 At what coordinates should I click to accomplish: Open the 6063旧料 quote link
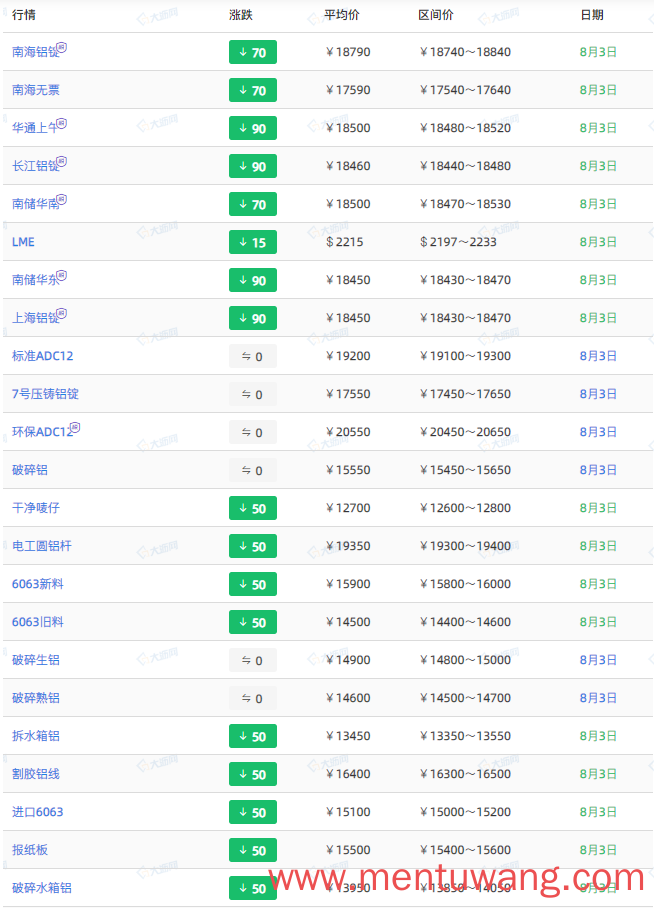pyautogui.click(x=38, y=623)
